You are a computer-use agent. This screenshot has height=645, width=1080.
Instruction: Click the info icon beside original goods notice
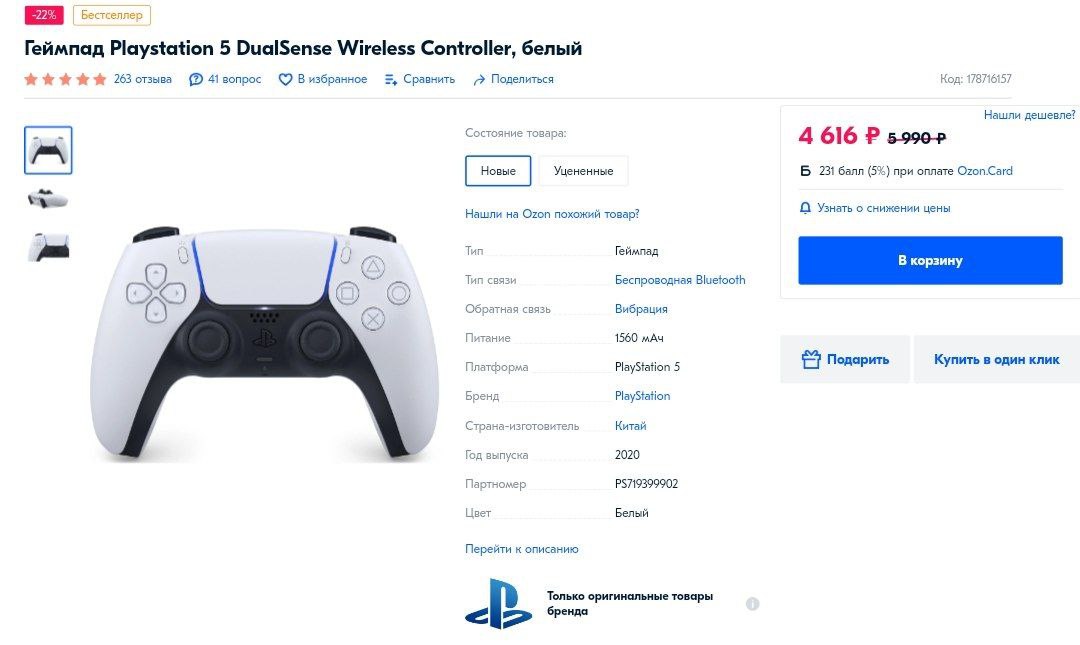click(x=752, y=604)
